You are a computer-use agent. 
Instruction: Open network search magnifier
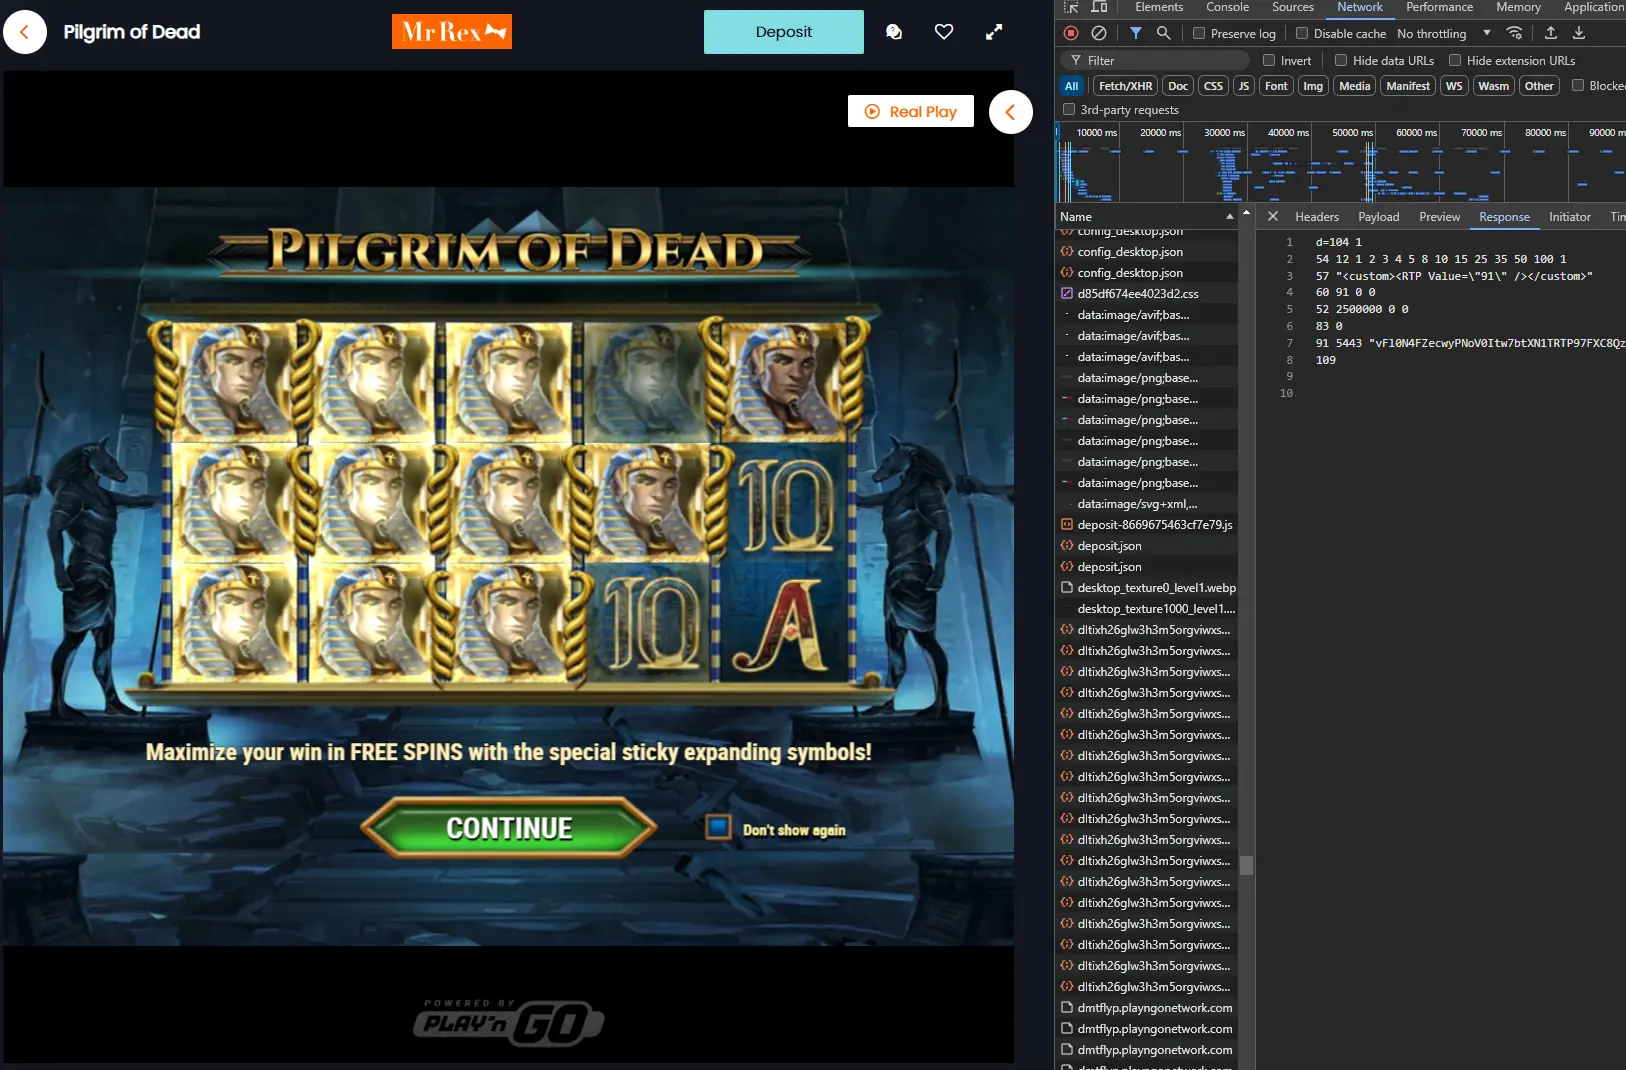[x=1164, y=33]
